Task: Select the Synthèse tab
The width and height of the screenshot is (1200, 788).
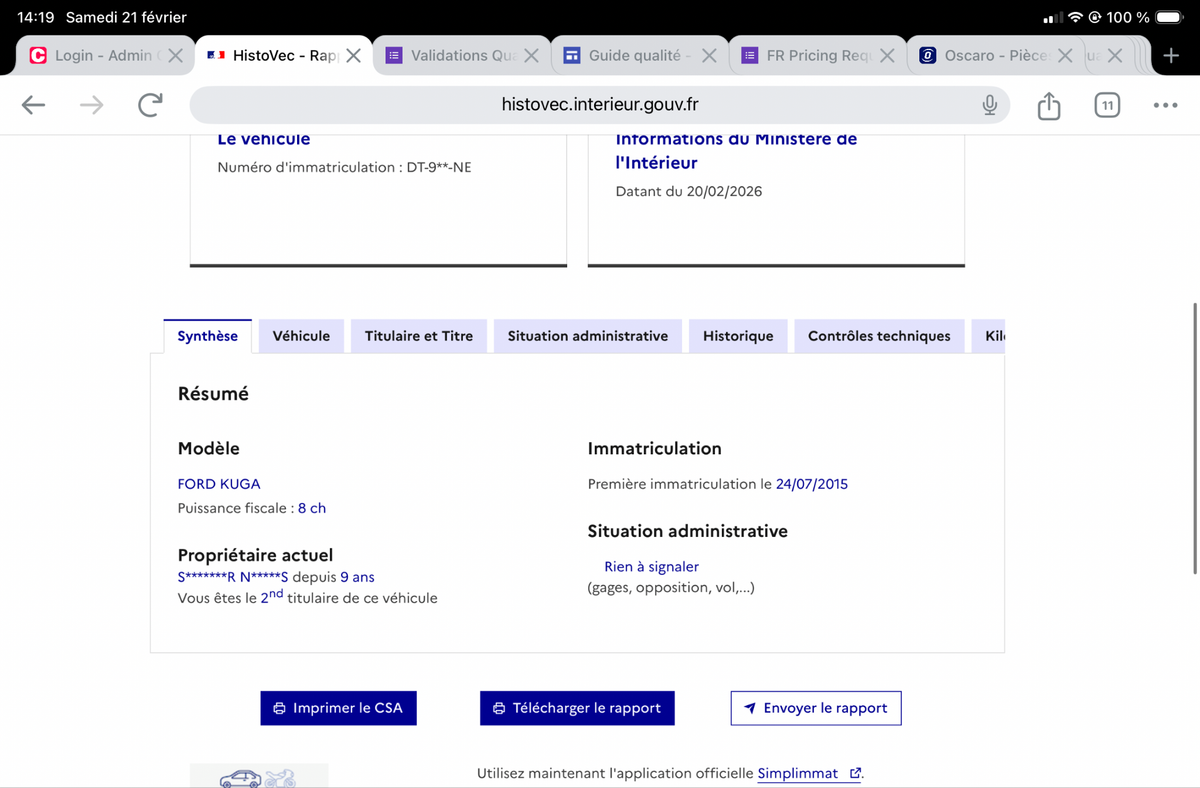Action: click(207, 336)
